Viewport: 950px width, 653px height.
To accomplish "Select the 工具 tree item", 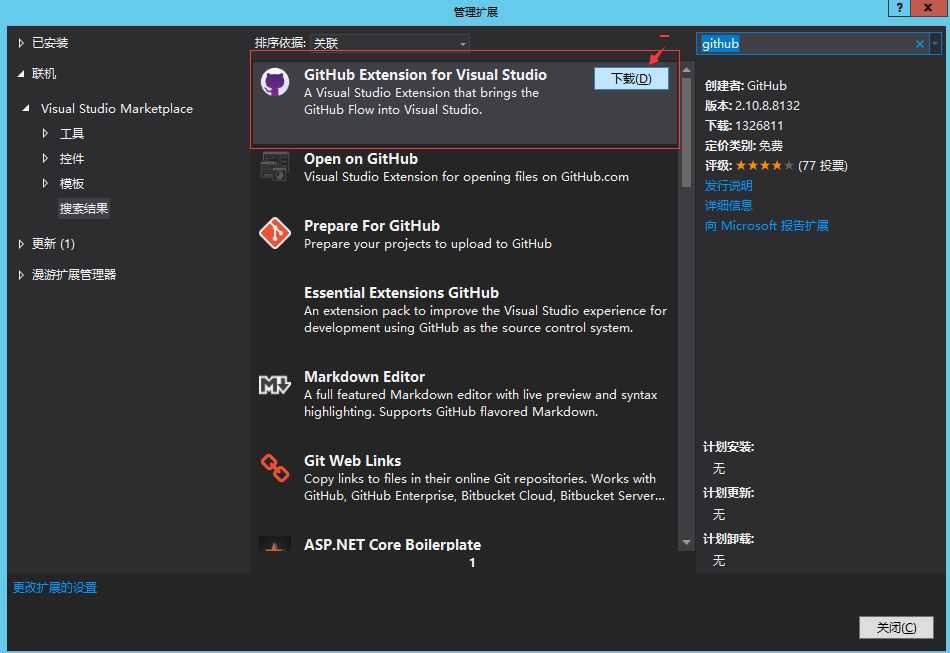I will point(71,133).
